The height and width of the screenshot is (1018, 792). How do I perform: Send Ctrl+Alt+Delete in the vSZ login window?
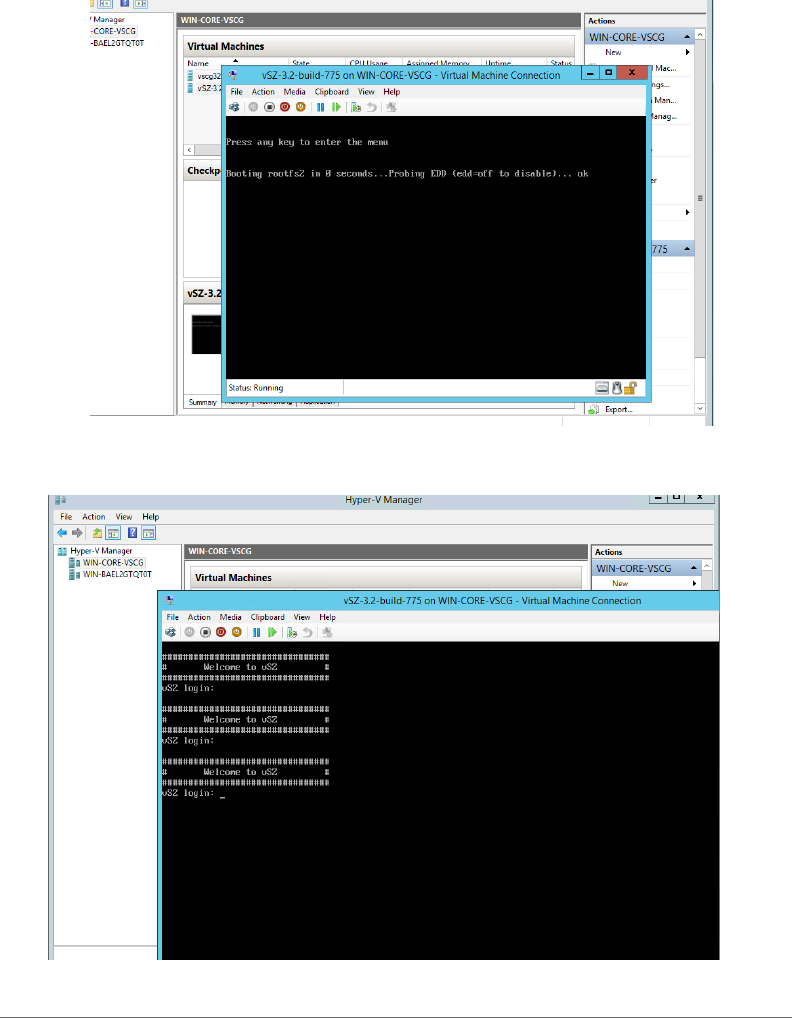170,632
